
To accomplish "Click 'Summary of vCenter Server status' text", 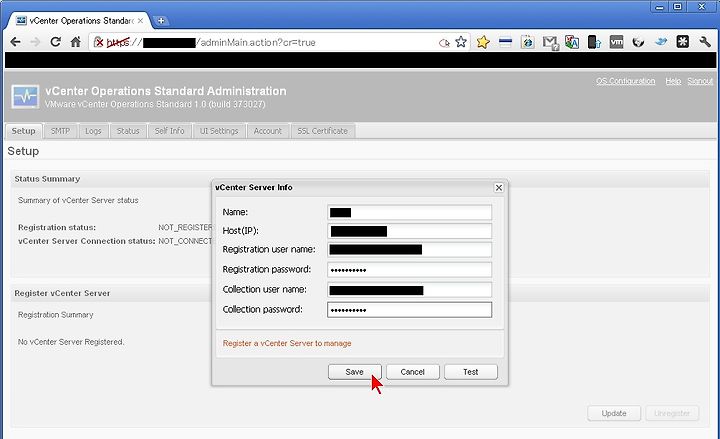I will coord(78,200).
